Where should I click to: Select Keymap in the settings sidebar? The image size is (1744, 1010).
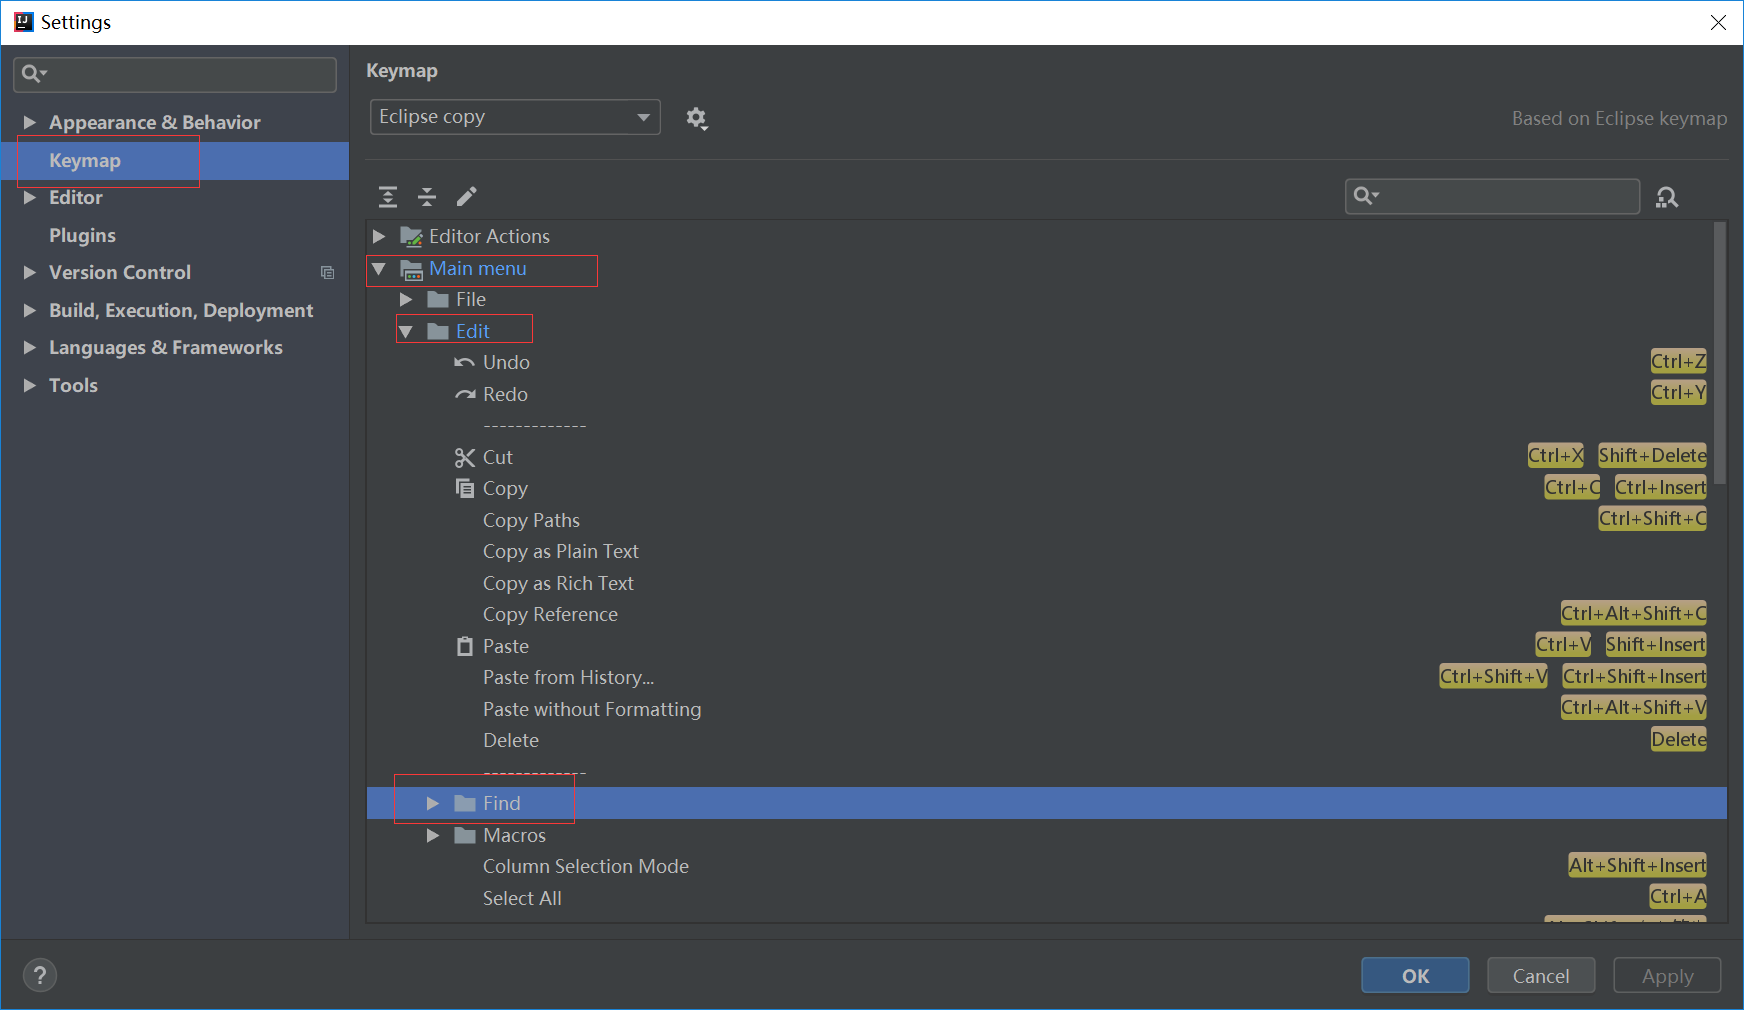click(x=175, y=160)
